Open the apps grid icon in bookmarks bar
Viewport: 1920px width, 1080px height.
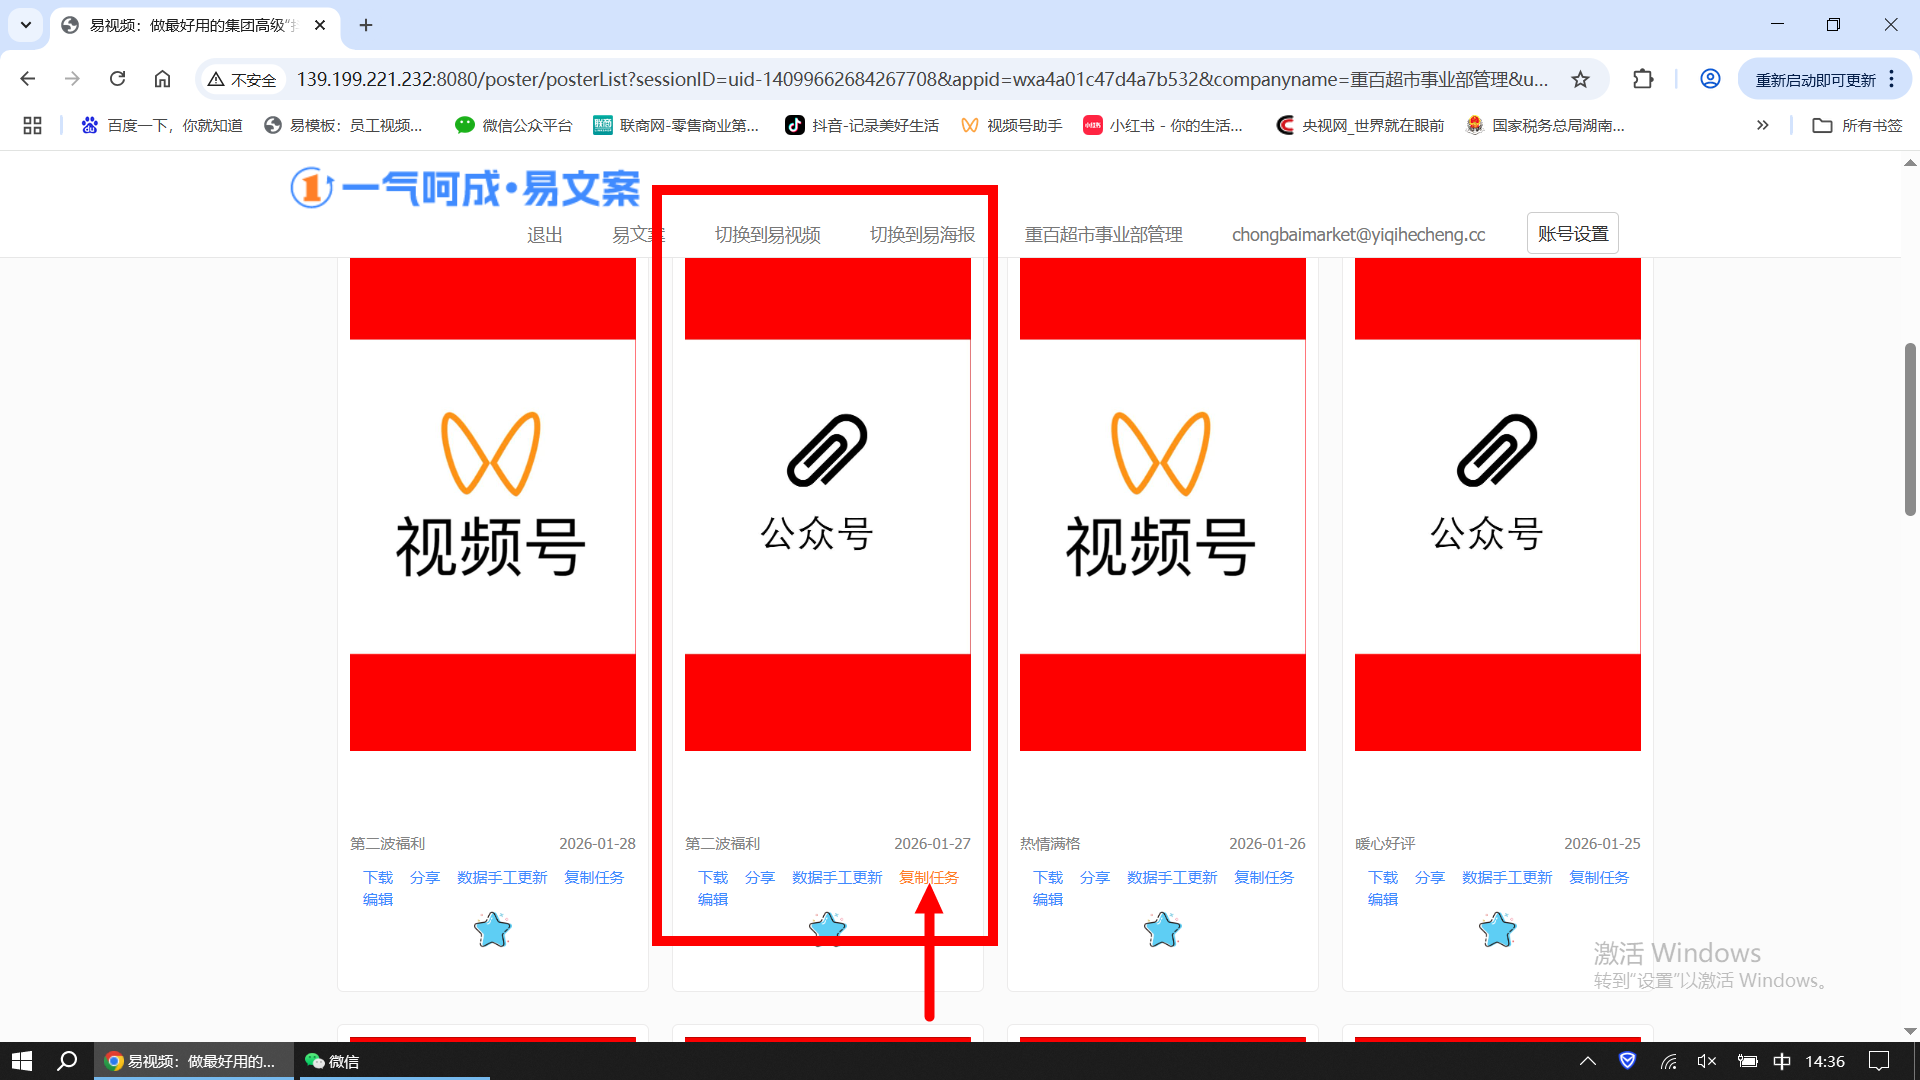coord(32,125)
